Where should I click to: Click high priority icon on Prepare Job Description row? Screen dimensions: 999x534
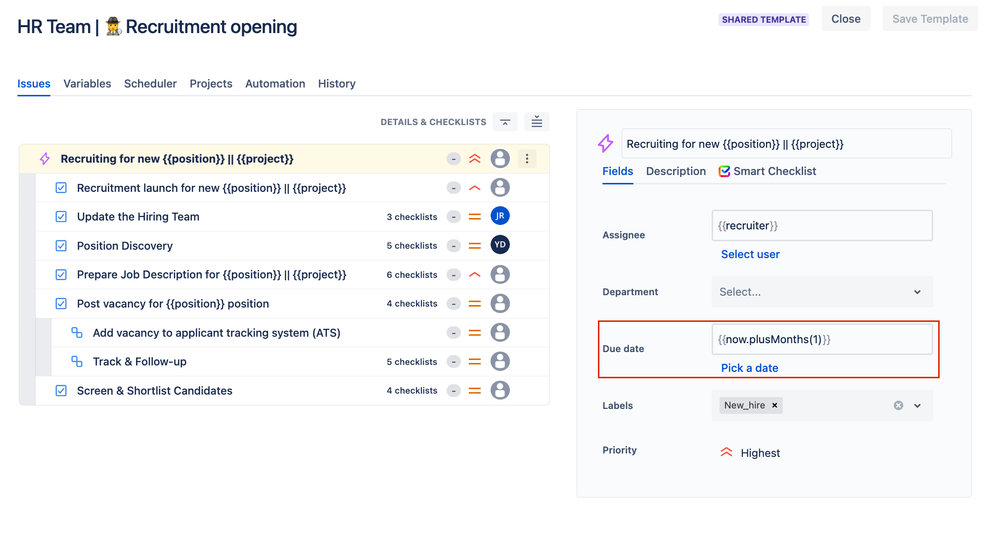point(475,275)
